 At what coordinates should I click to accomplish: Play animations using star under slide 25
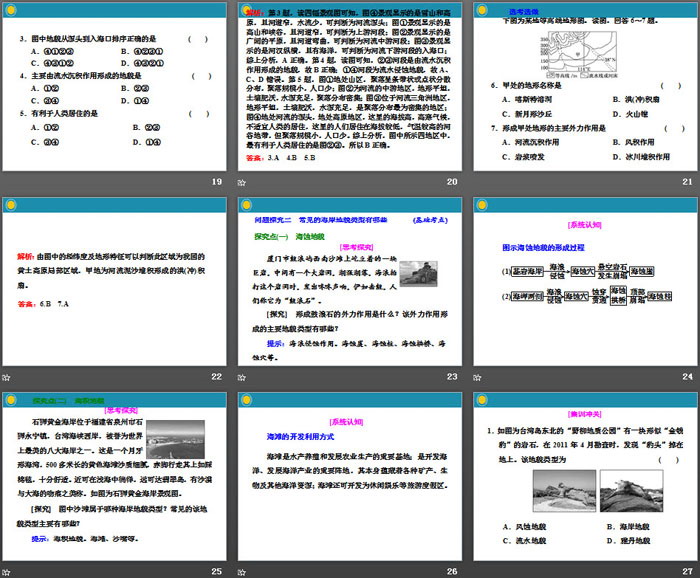[7, 572]
